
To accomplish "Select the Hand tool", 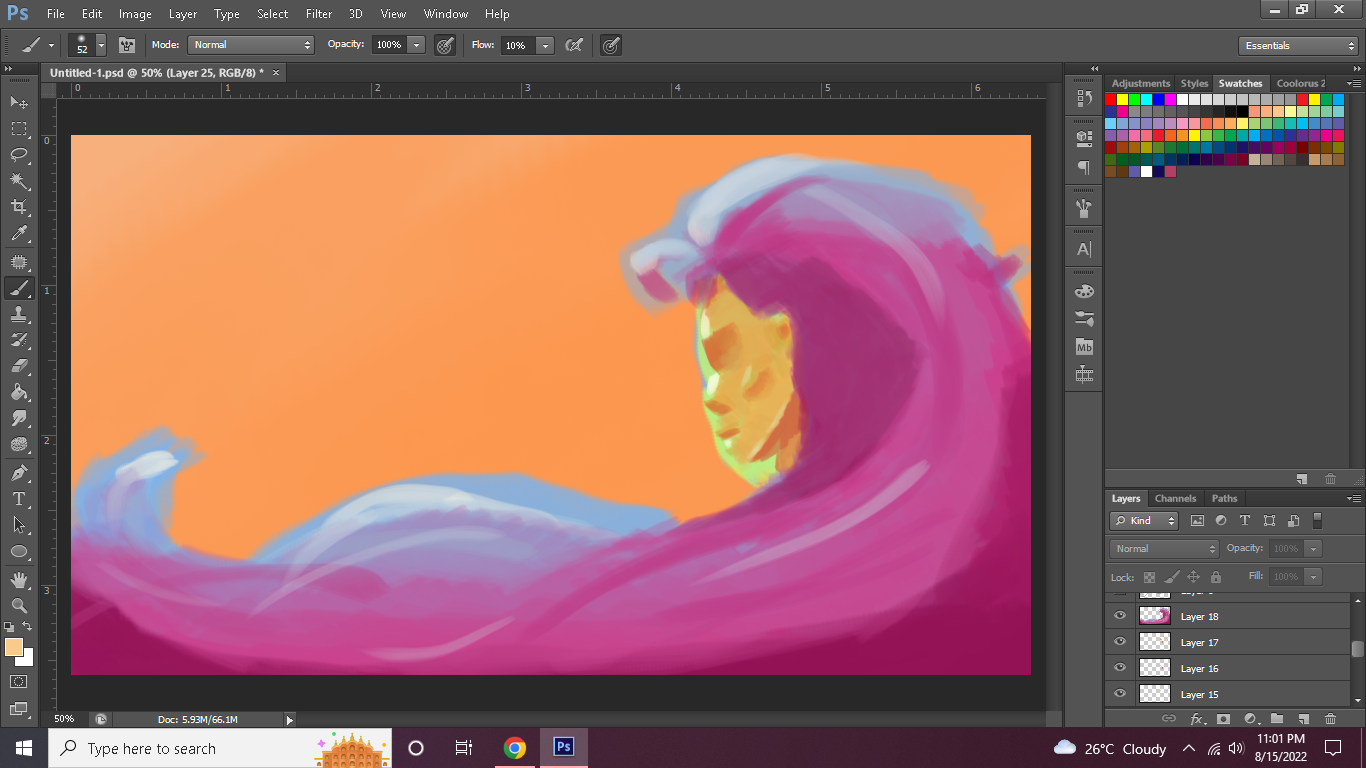I will [19, 579].
